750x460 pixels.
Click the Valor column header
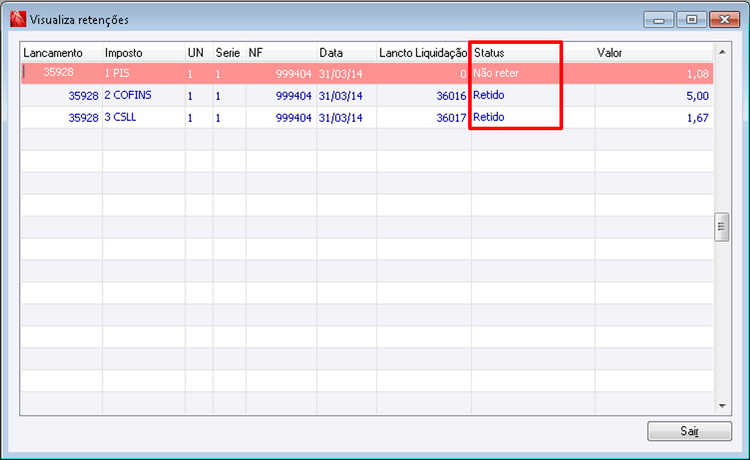[654, 53]
